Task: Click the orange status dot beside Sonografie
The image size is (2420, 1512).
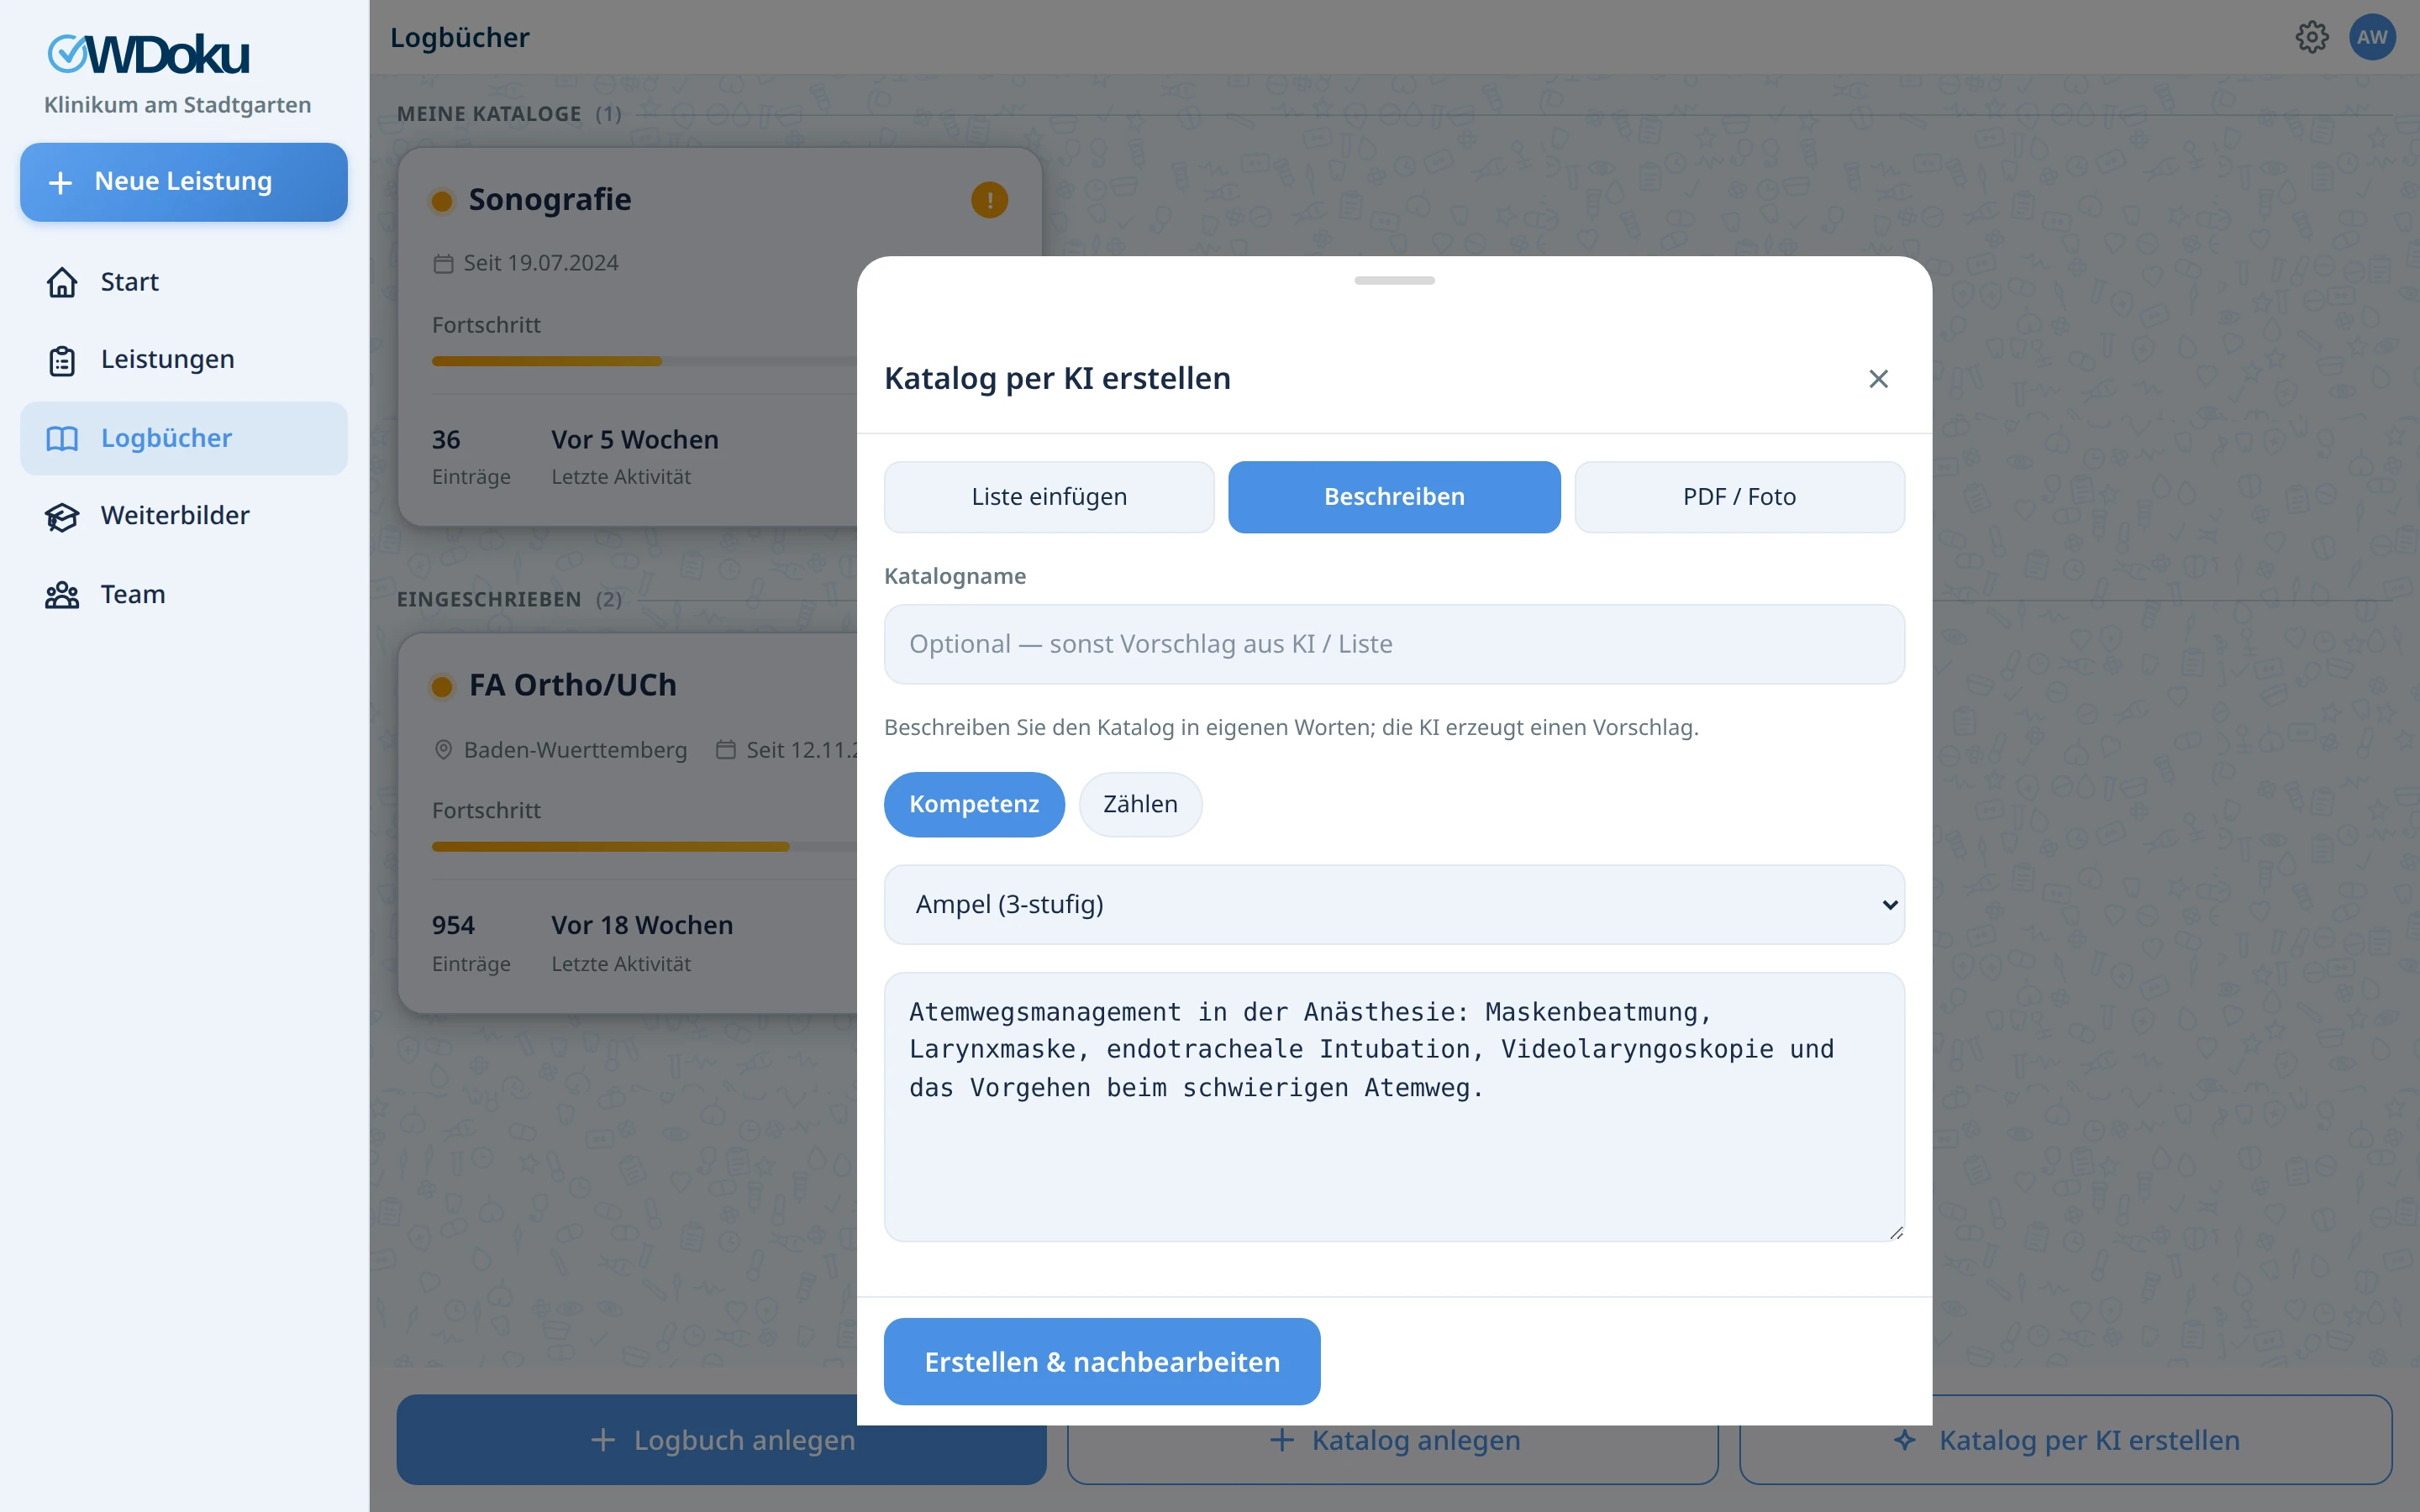Action: pyautogui.click(x=441, y=201)
